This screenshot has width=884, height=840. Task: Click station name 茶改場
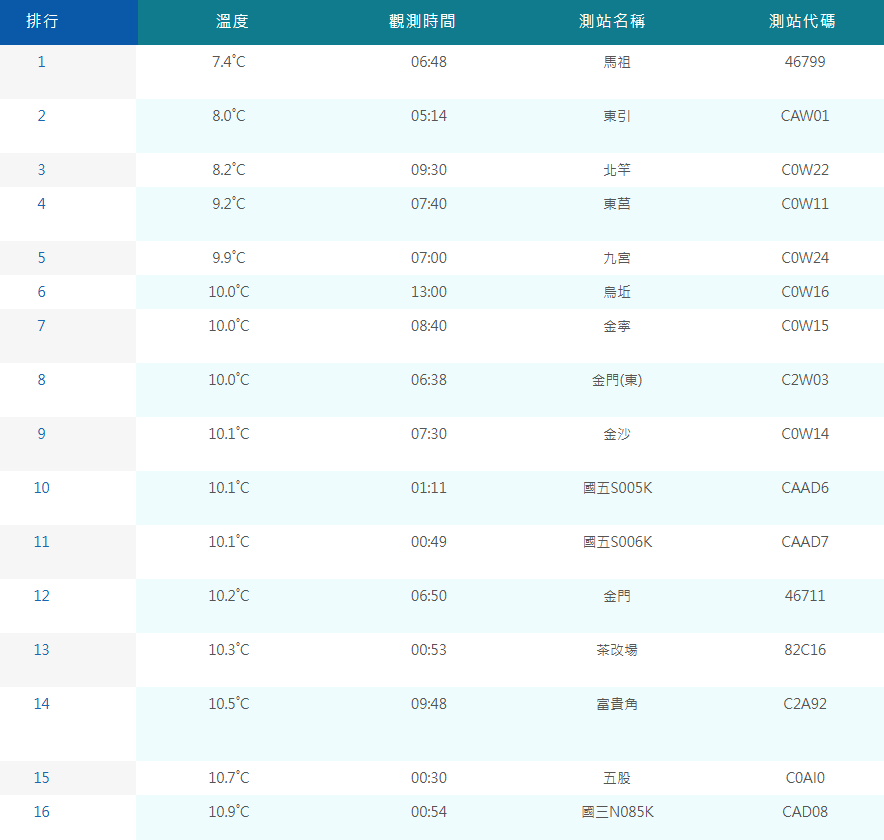(617, 650)
